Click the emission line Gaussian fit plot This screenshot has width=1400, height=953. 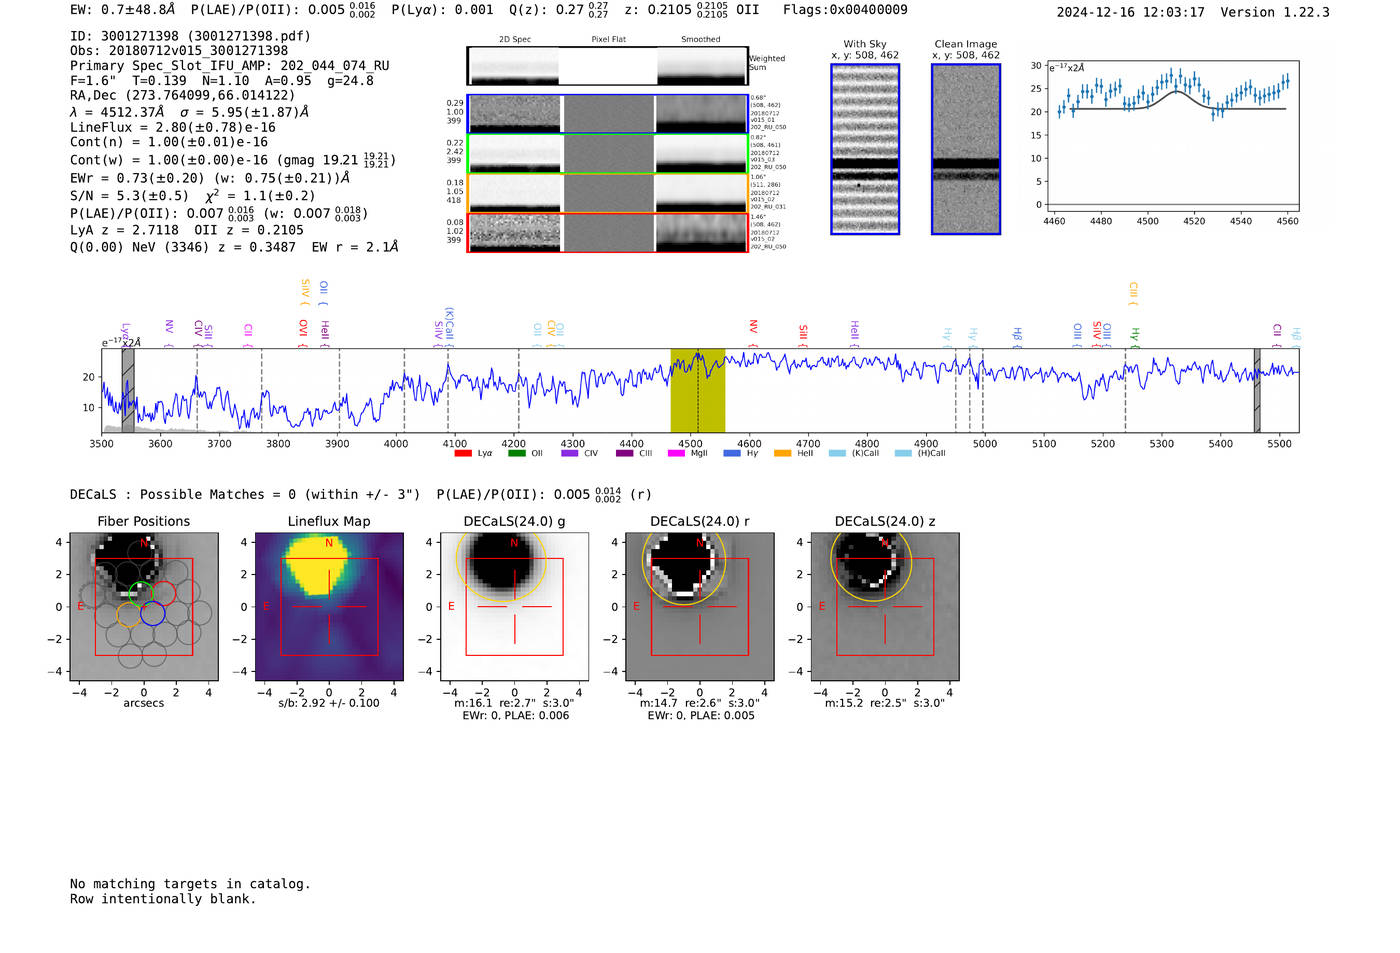pyautogui.click(x=1172, y=137)
